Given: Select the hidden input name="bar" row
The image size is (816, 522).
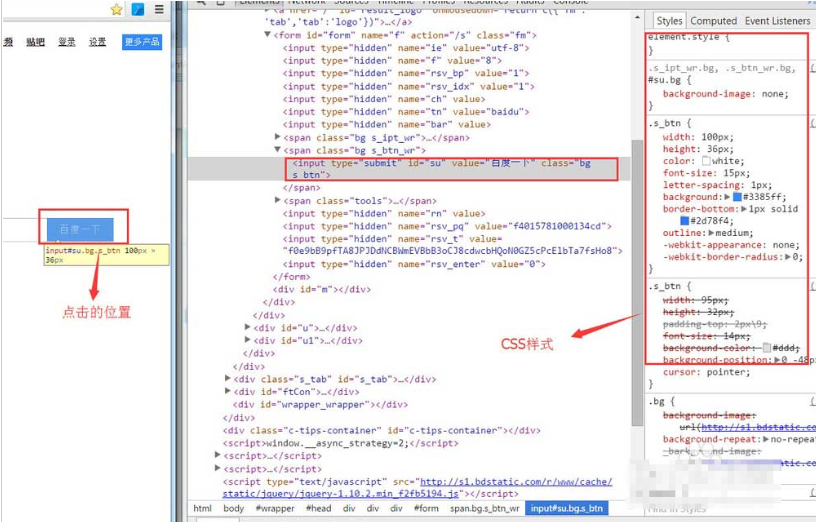Looking at the screenshot, I should pos(387,124).
